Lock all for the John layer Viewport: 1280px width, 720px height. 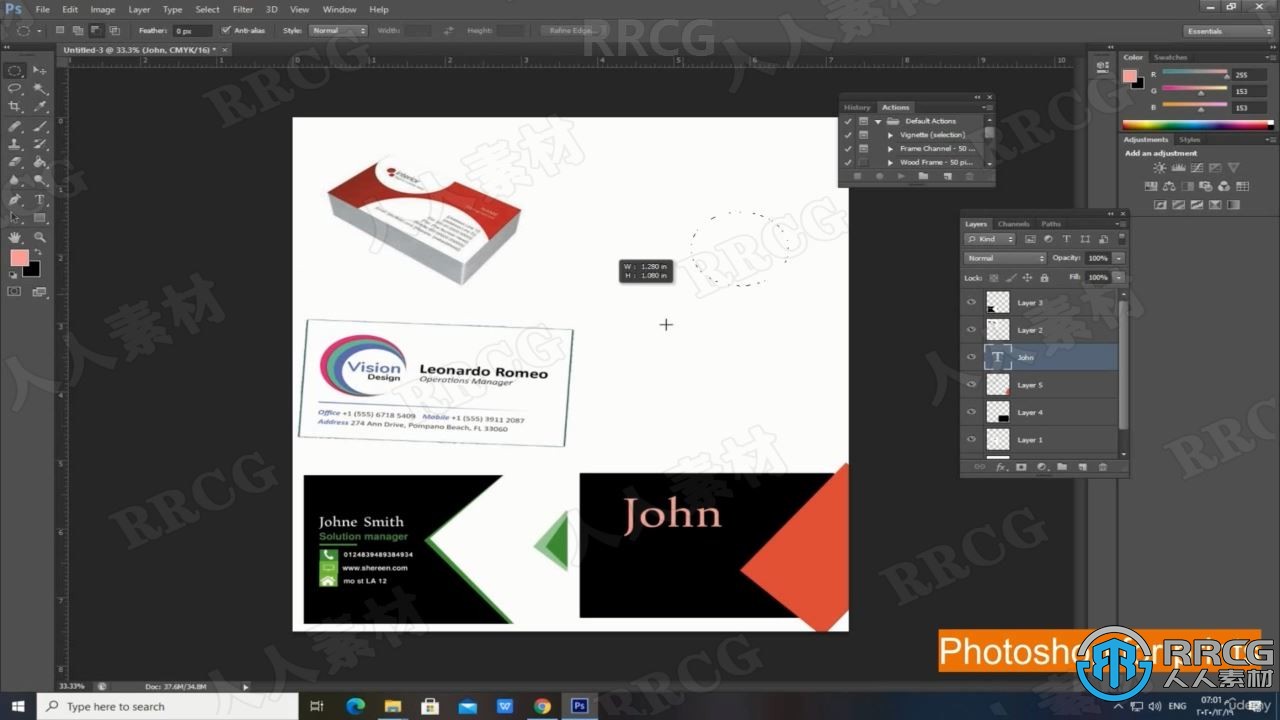click(x=1044, y=277)
